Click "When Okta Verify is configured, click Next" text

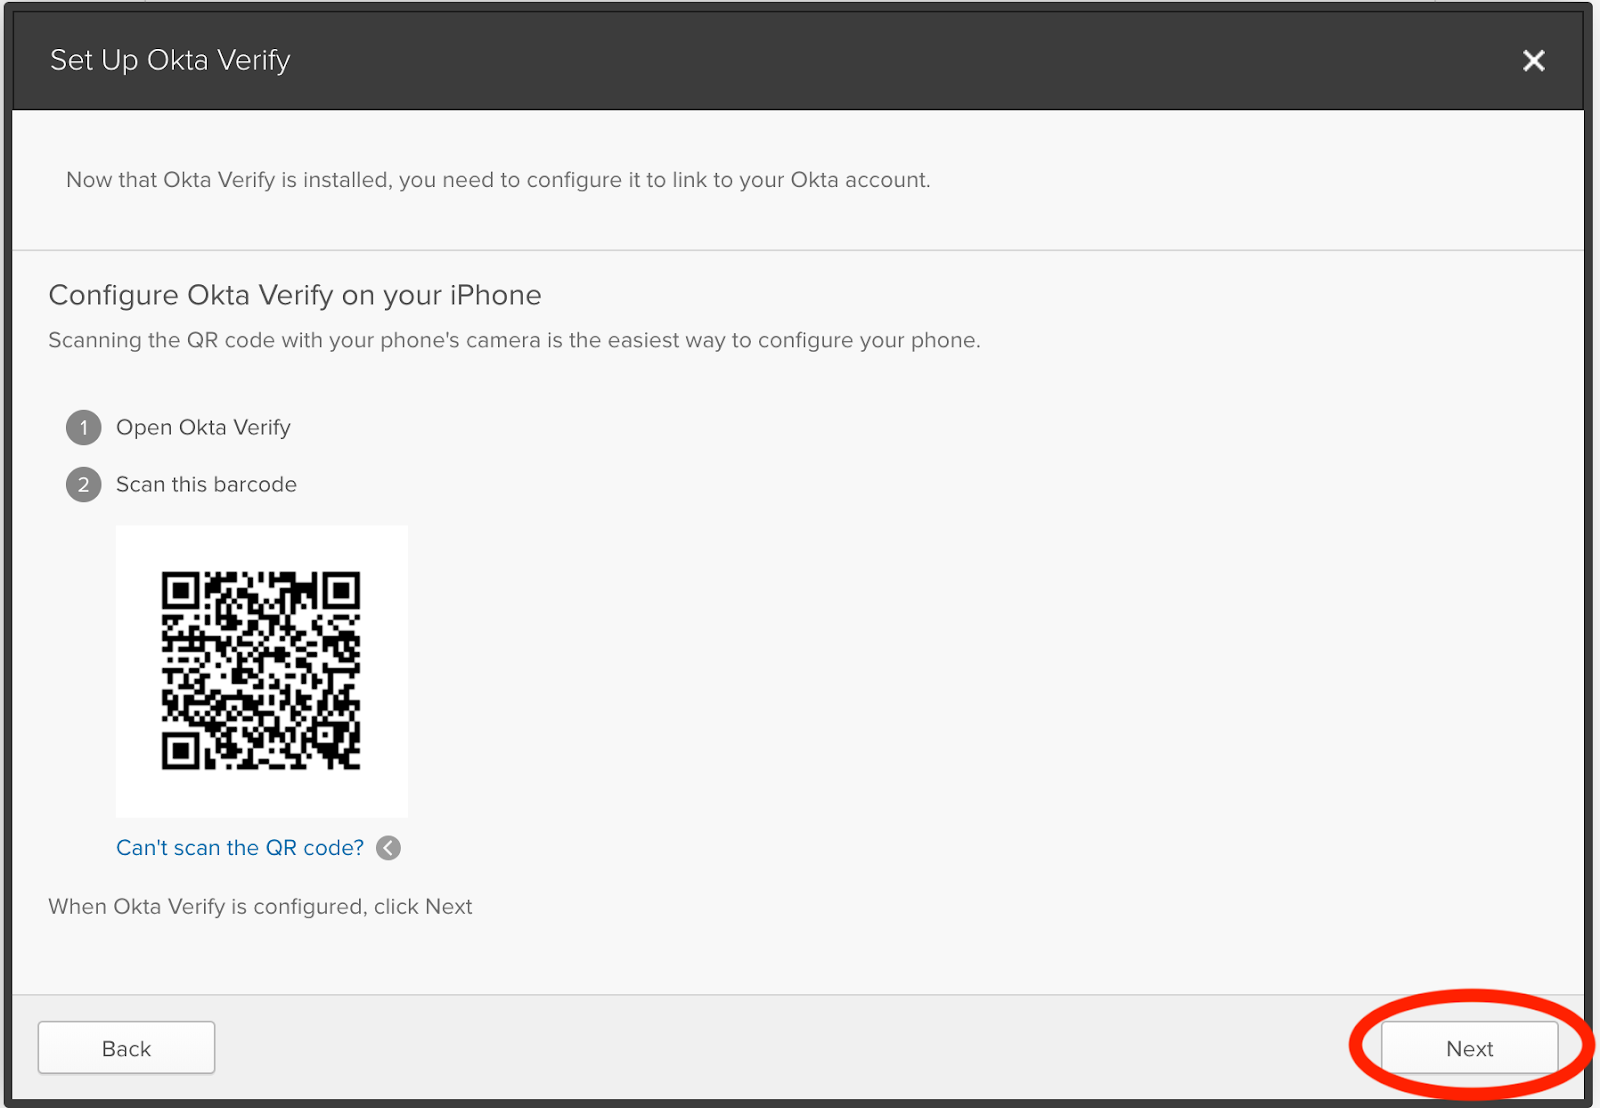260,907
